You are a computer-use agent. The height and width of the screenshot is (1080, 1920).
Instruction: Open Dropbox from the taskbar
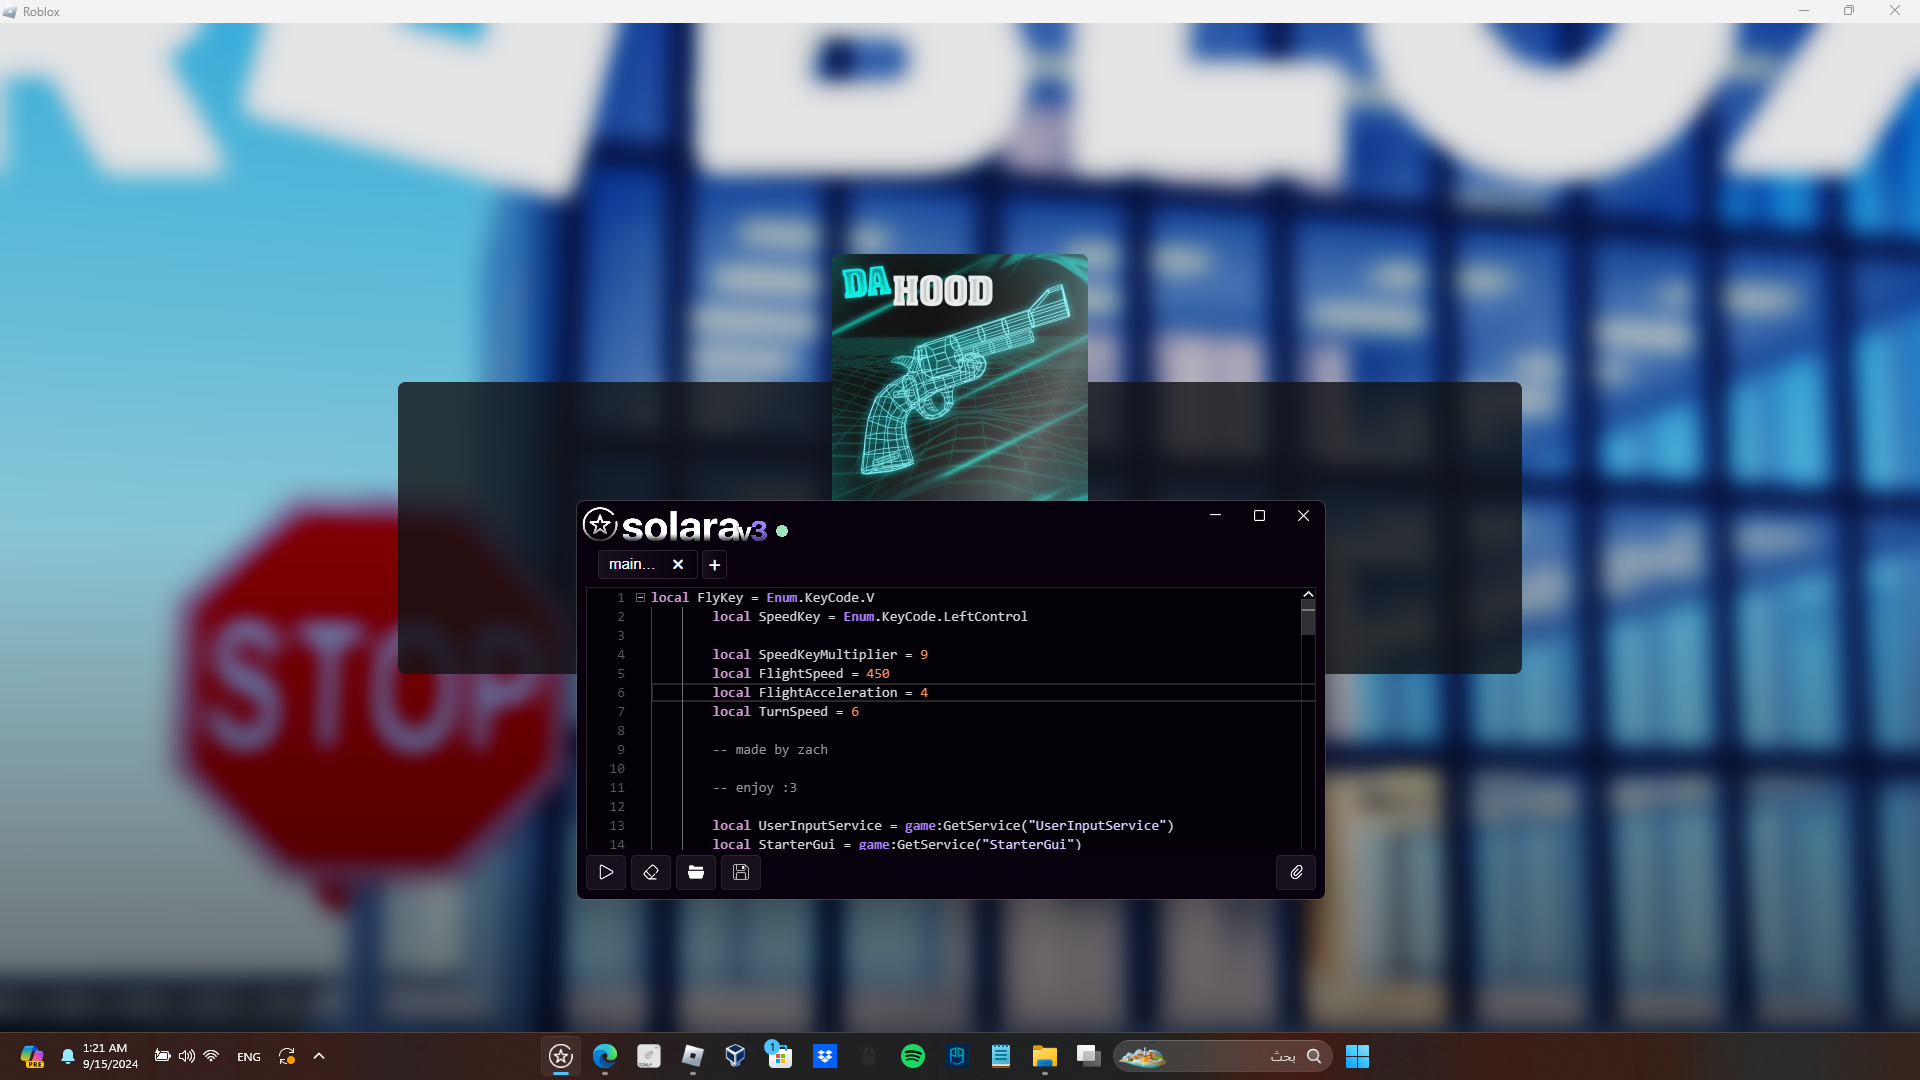click(x=825, y=1056)
